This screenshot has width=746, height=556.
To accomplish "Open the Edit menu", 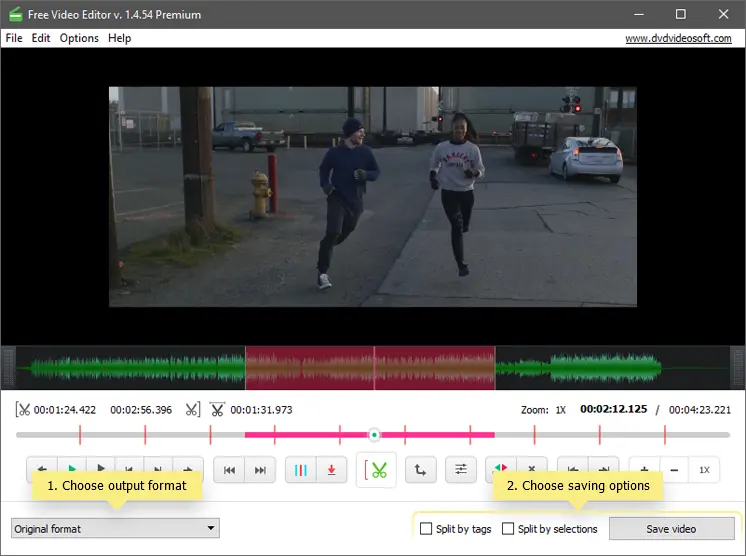I will pyautogui.click(x=41, y=38).
